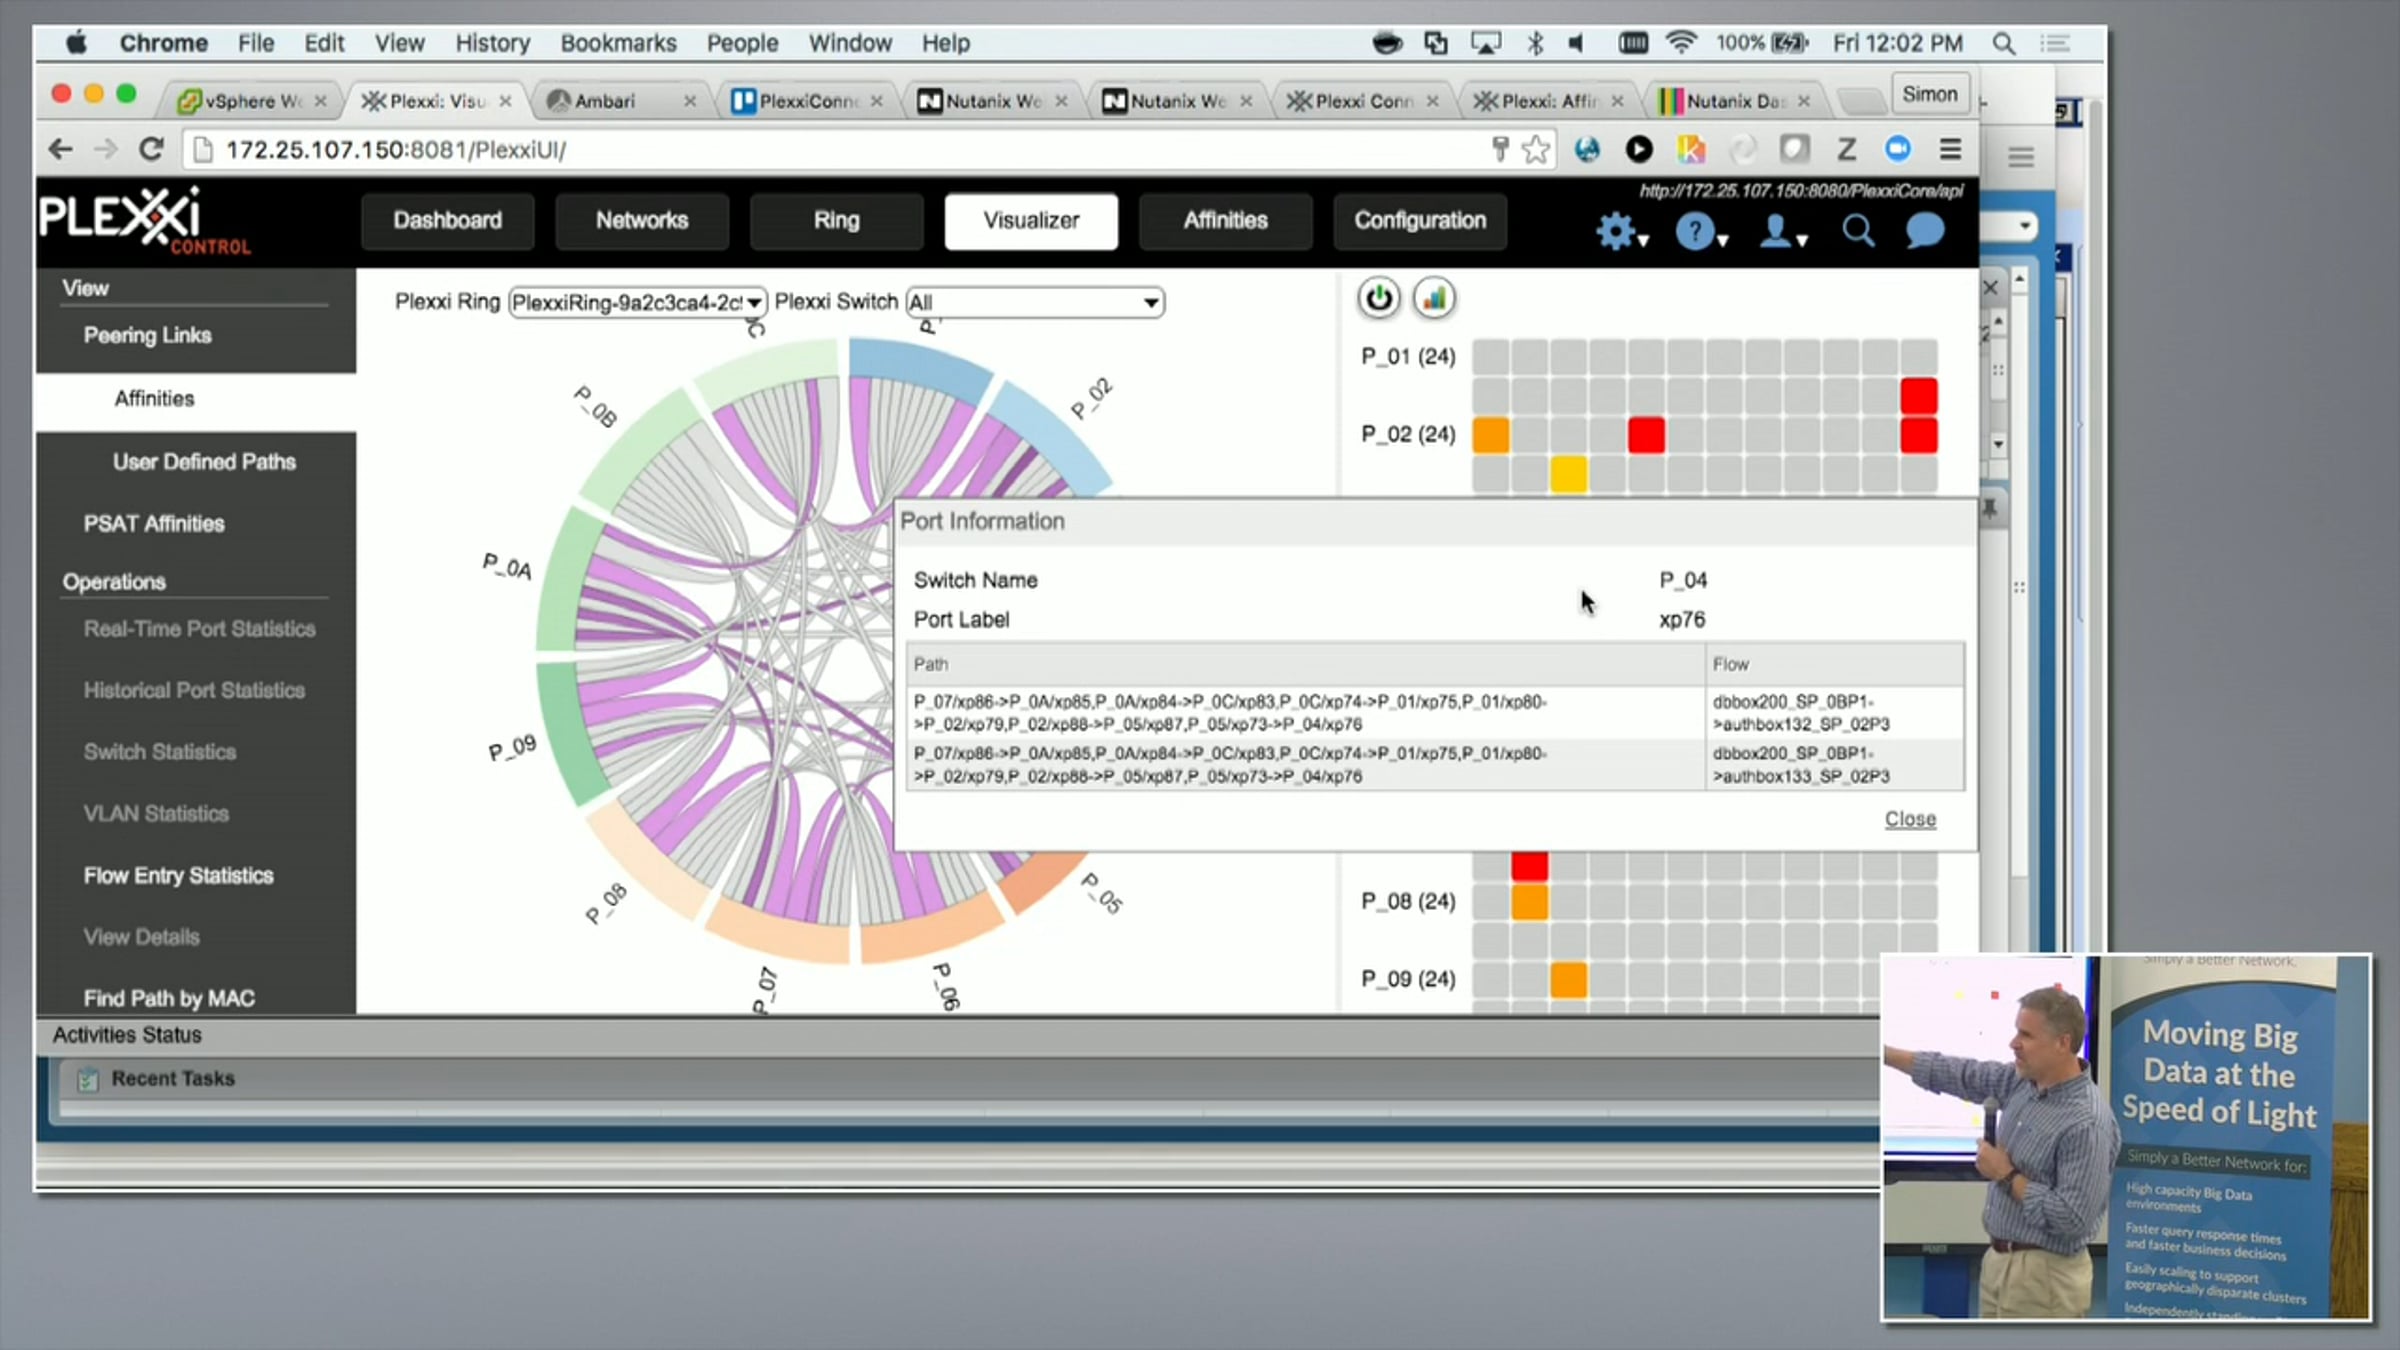Open the settings gear menu in Plexxi header
The width and height of the screenshot is (2400, 1350).
pos(1620,232)
